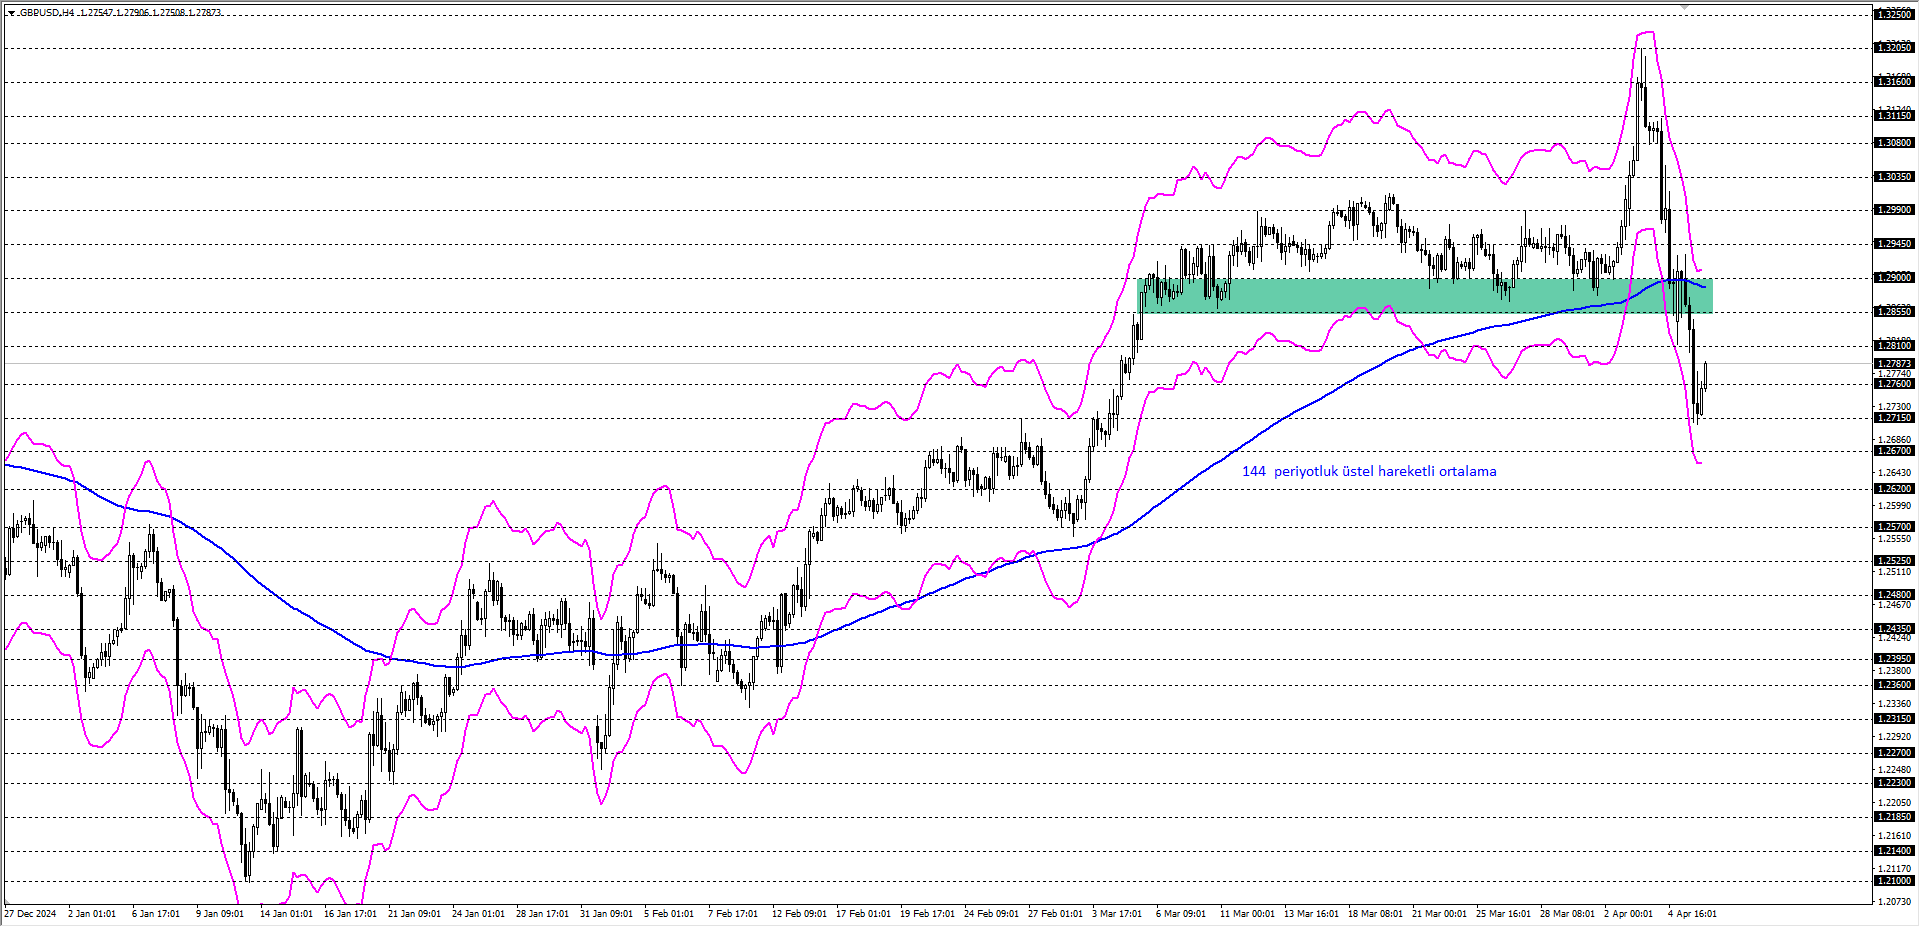Click the '6 Jan 17:01' time axis label
The image size is (1920, 927).
[156, 914]
